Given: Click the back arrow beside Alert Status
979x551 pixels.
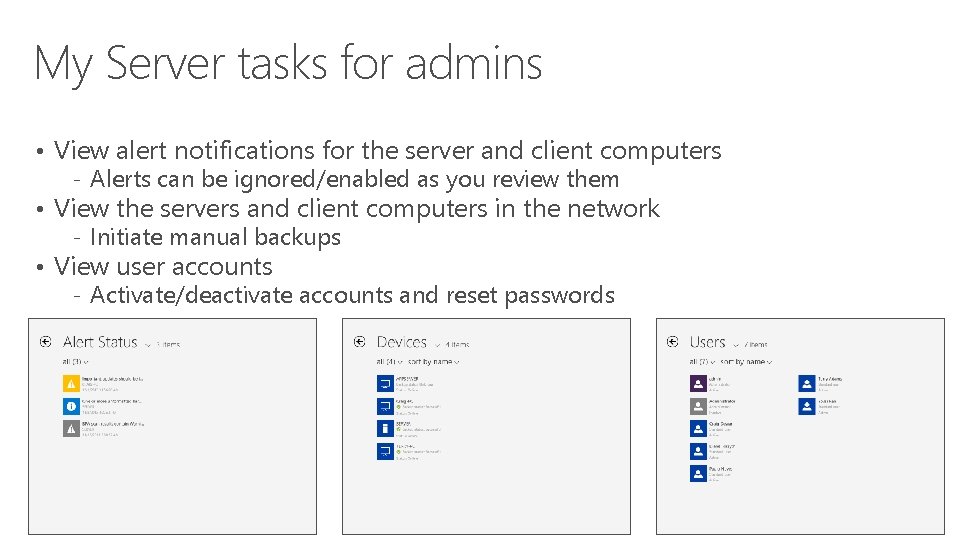Looking at the screenshot, I should (x=45, y=342).
